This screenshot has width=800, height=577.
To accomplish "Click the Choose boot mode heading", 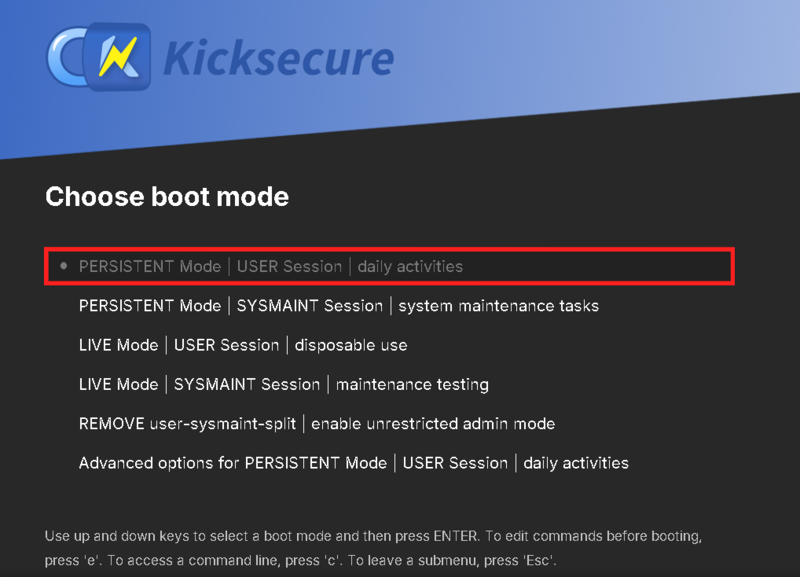I will (x=165, y=197).
